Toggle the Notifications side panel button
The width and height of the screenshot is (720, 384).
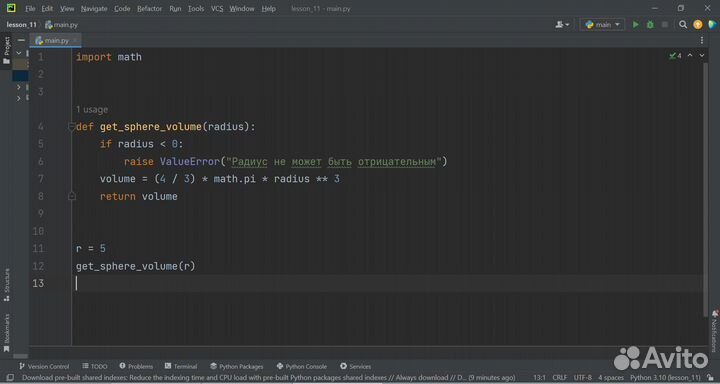point(714,331)
